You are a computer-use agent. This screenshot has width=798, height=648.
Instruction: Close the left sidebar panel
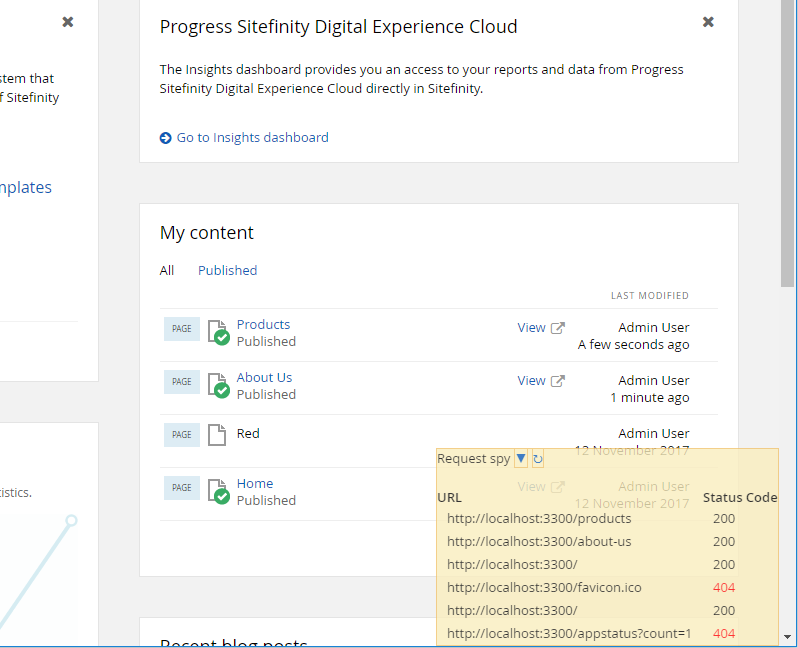tap(68, 22)
